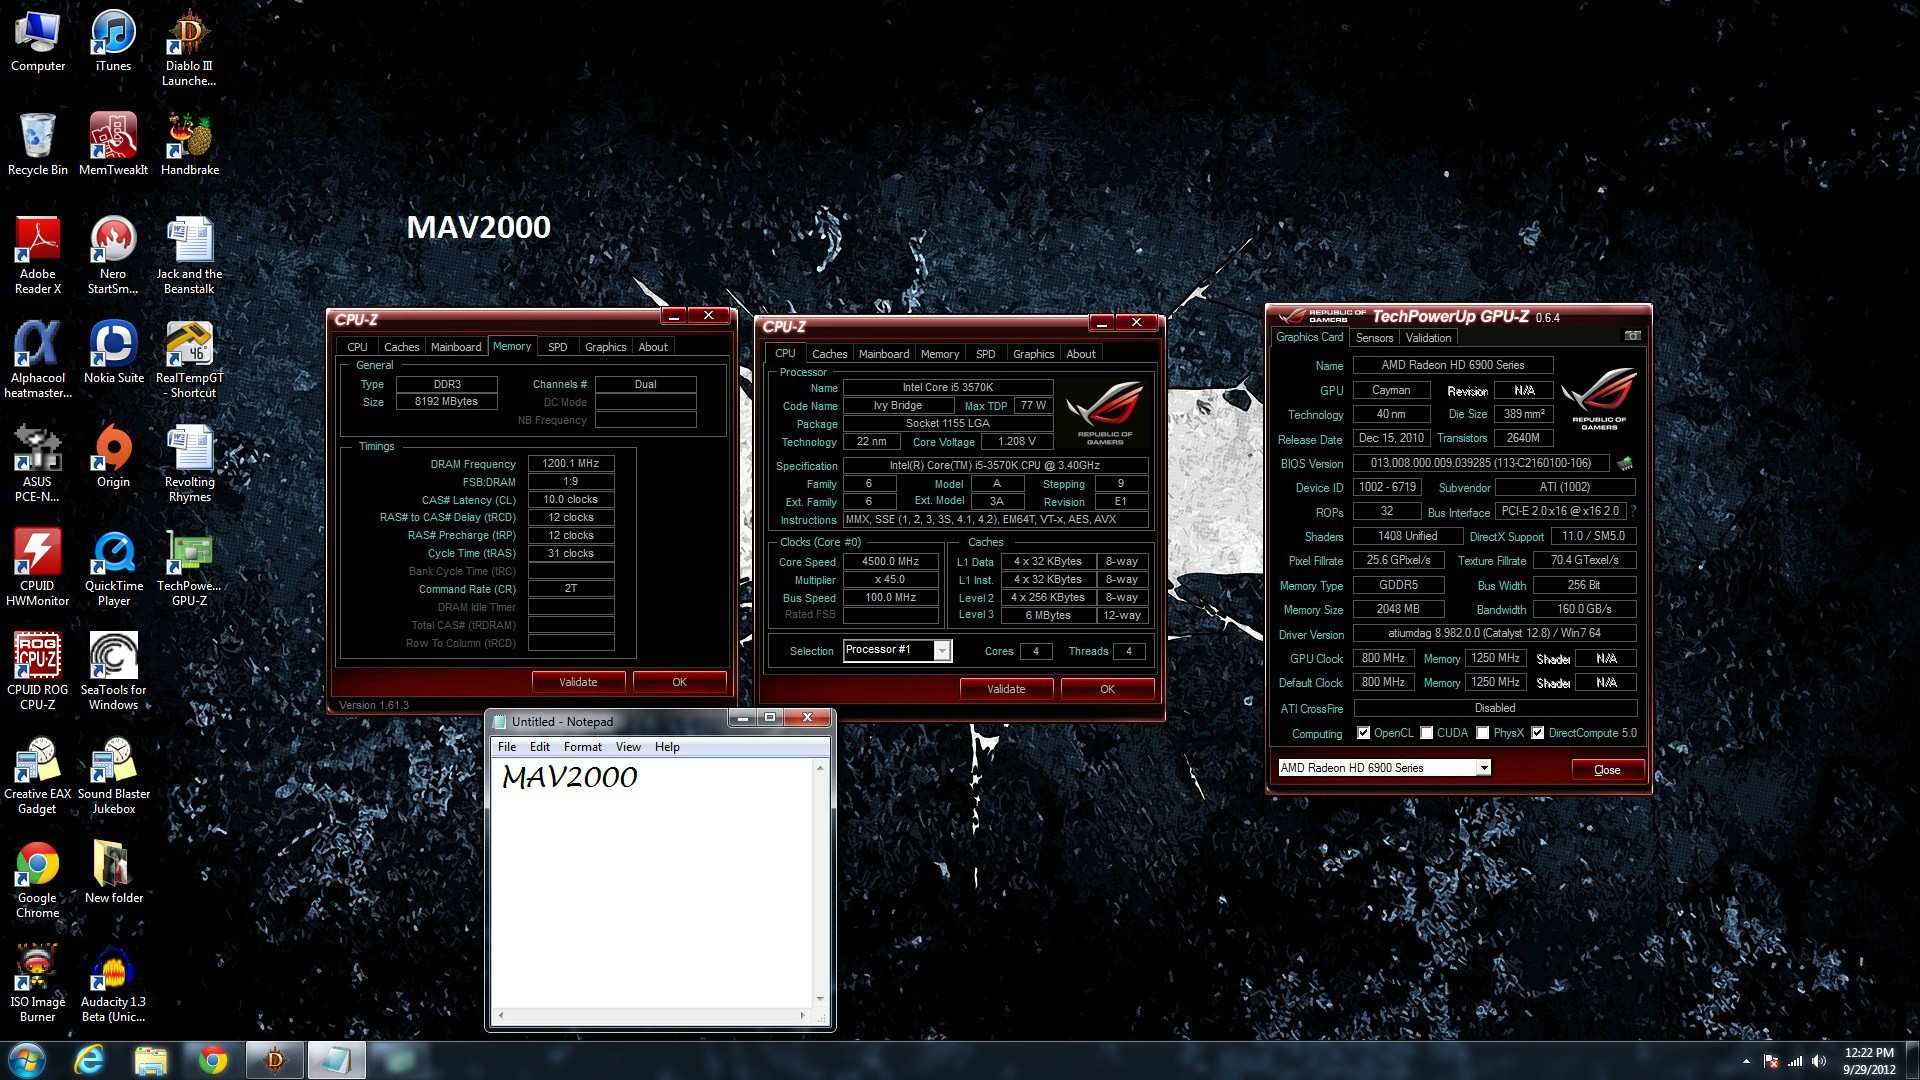This screenshot has width=1920, height=1080.
Task: Open the Recycle Bin
Action: (x=38, y=145)
